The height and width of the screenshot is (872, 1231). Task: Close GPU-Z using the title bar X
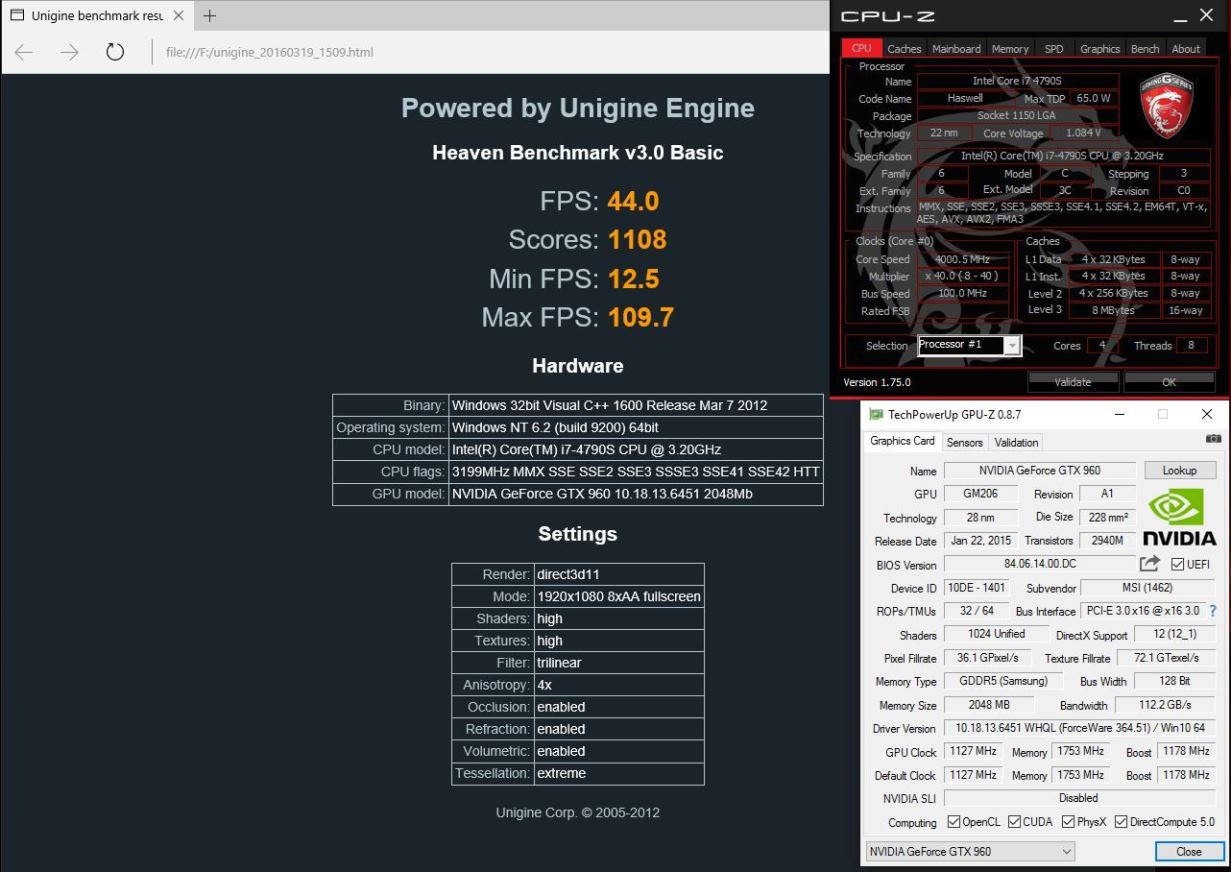[x=1206, y=414]
